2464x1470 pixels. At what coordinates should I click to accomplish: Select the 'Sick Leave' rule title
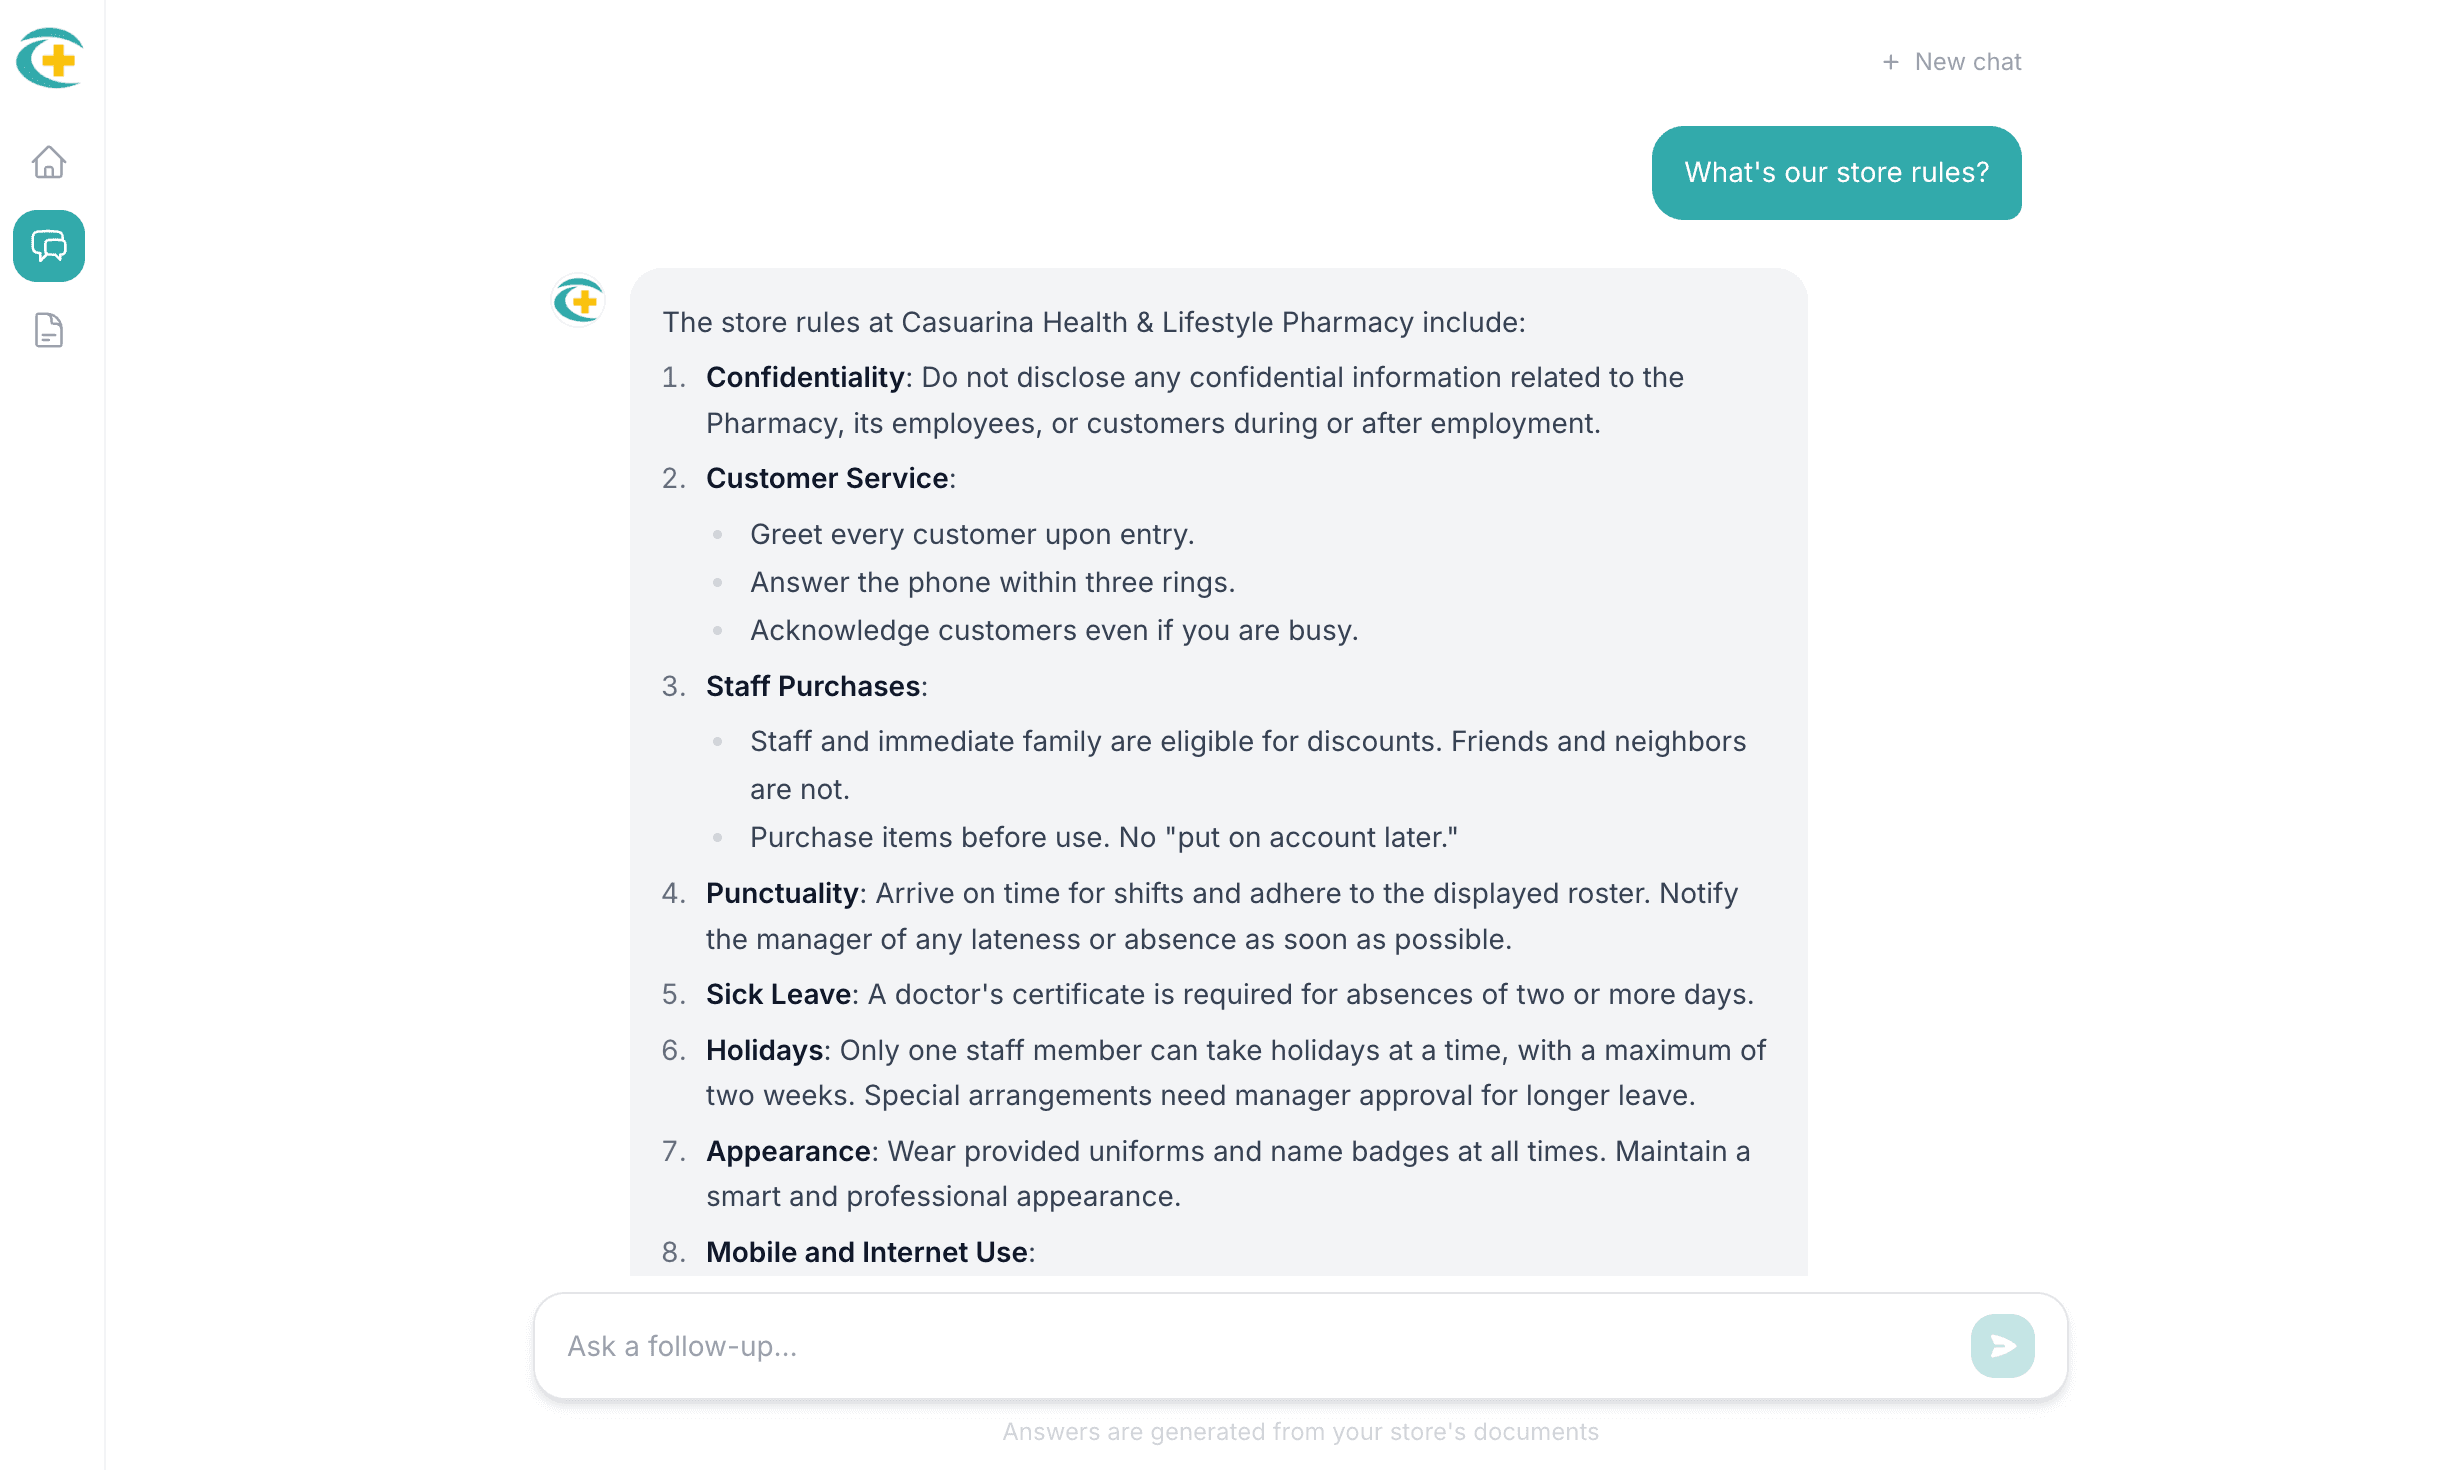click(x=779, y=994)
